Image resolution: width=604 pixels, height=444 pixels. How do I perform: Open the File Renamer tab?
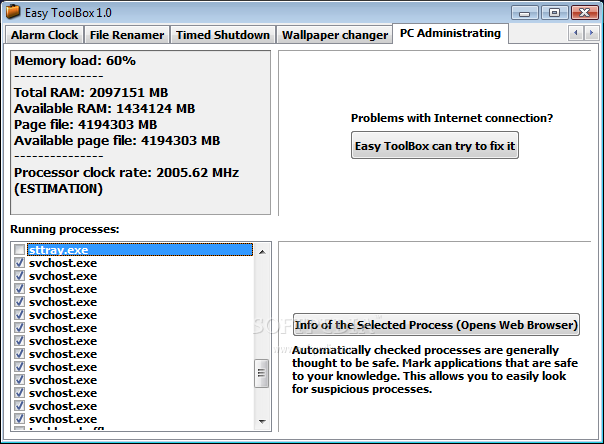pyautogui.click(x=127, y=35)
